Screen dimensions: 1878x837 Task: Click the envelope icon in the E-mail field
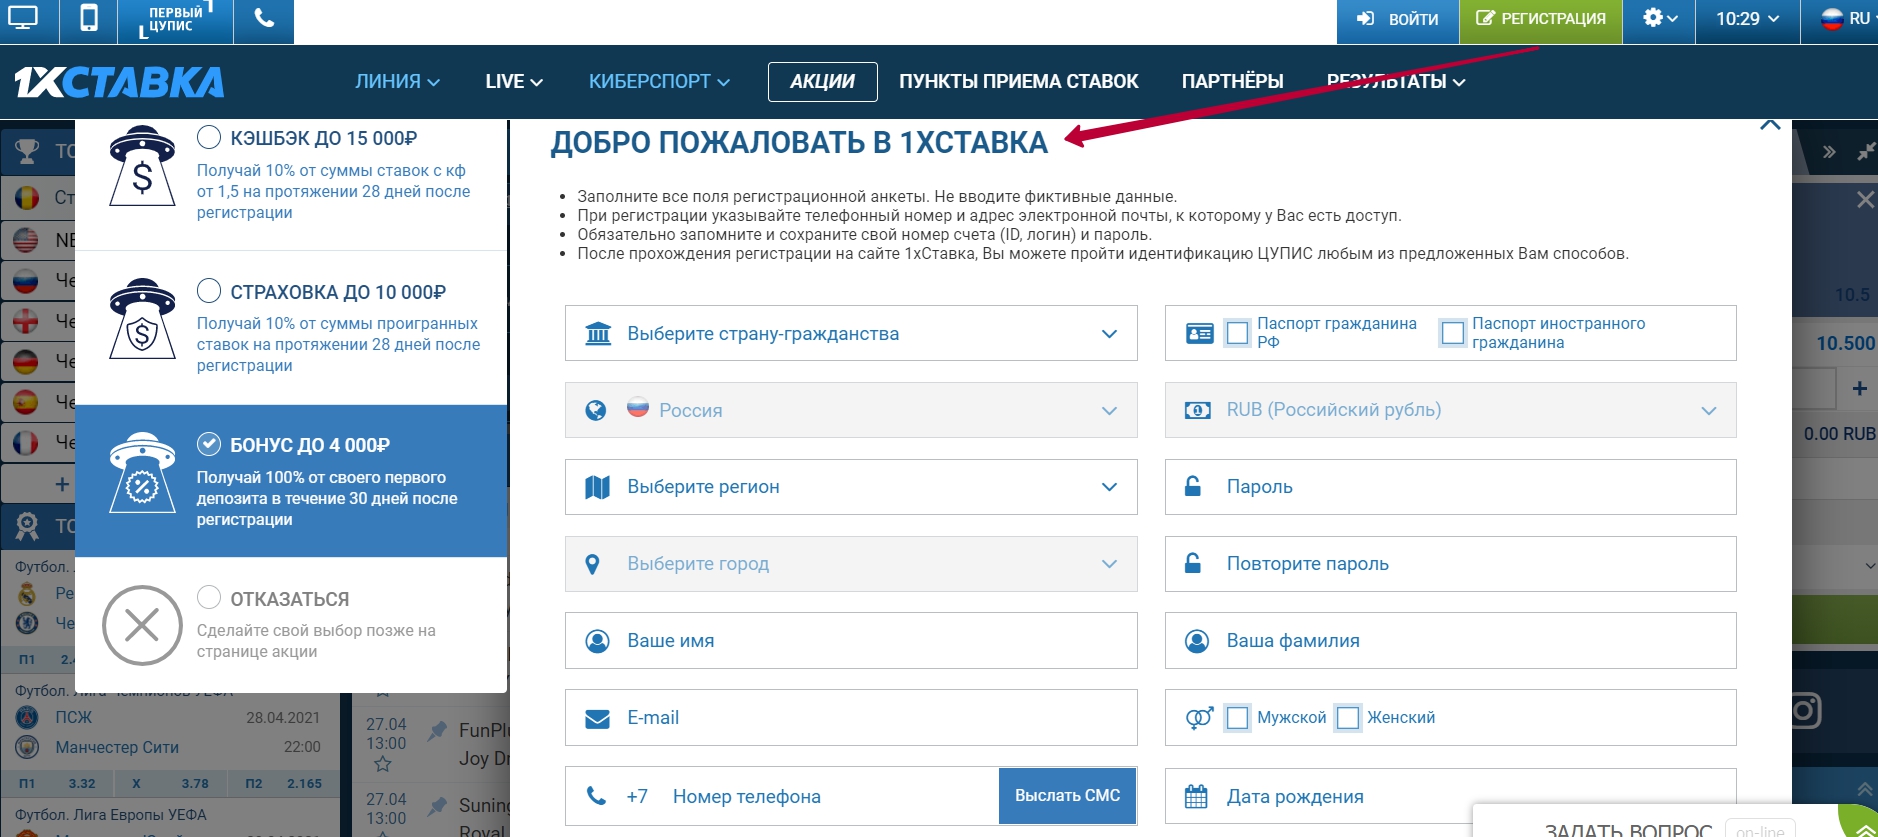pyautogui.click(x=597, y=719)
